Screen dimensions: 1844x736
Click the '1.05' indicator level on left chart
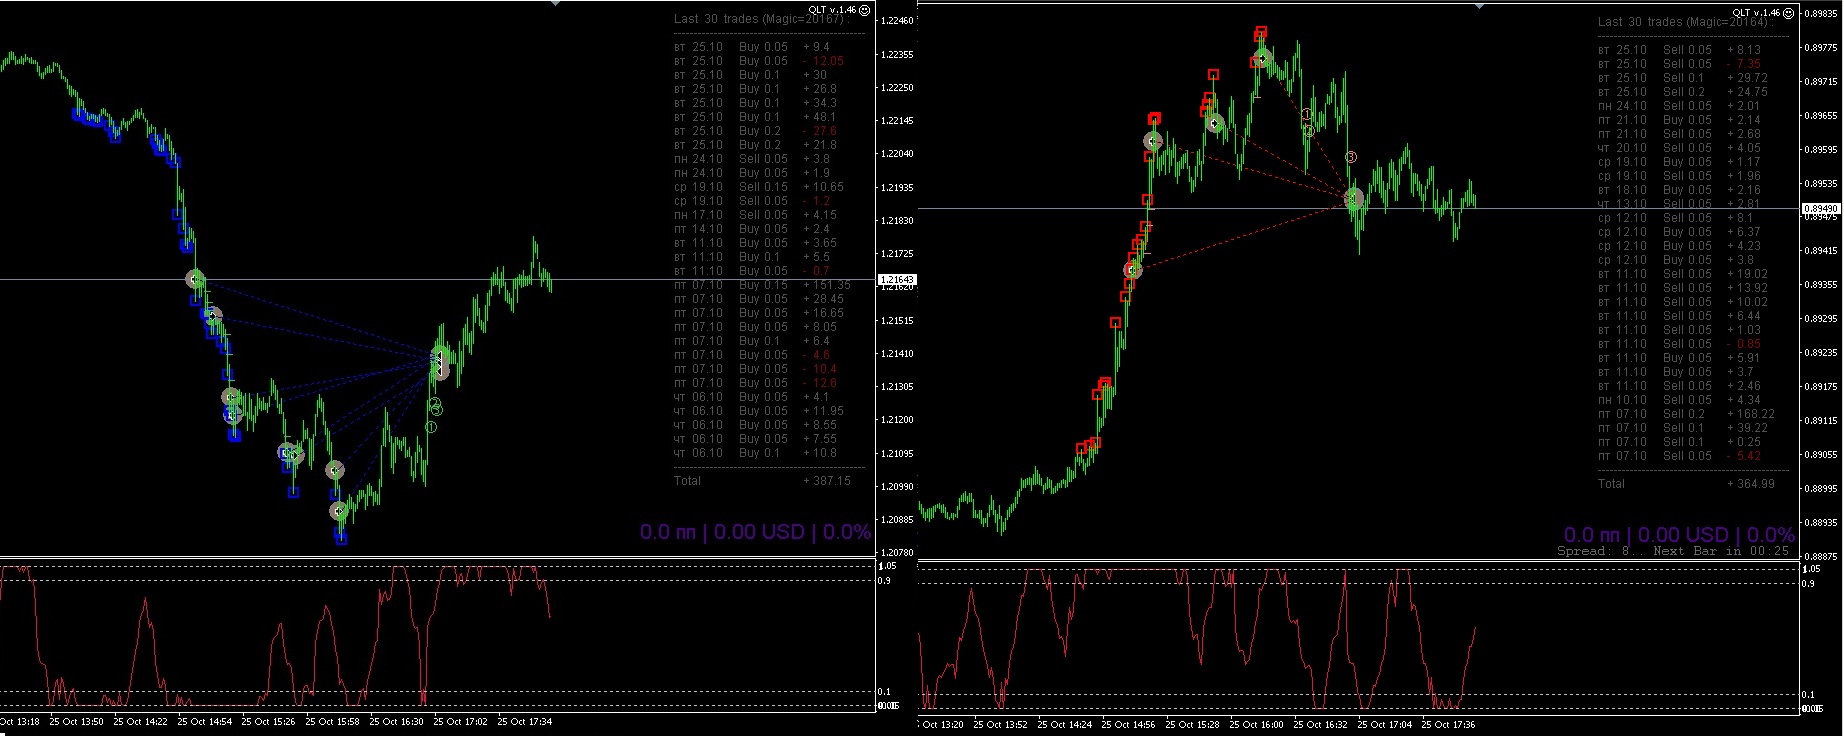(886, 566)
